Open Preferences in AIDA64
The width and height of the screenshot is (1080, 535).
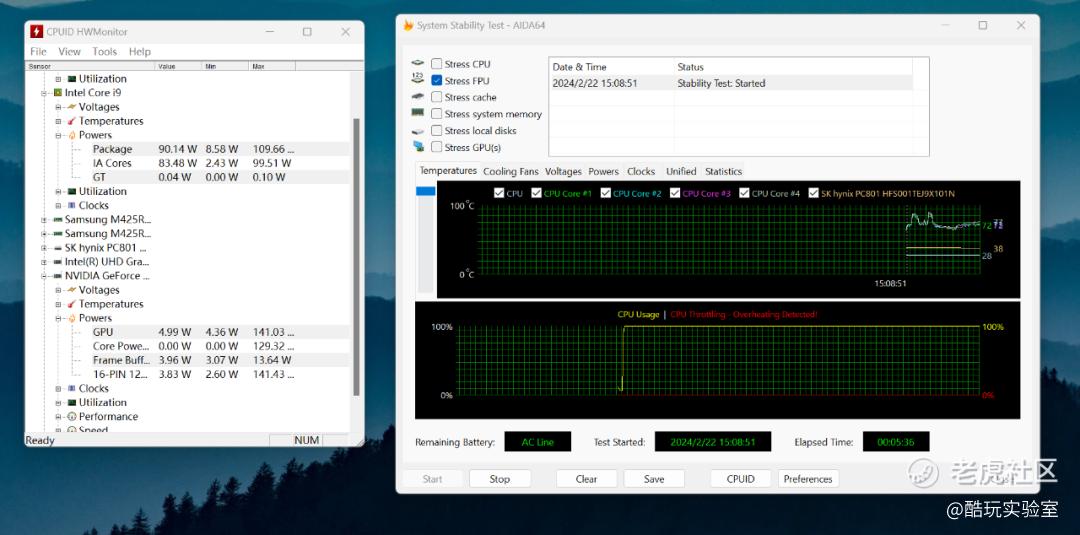pos(808,479)
